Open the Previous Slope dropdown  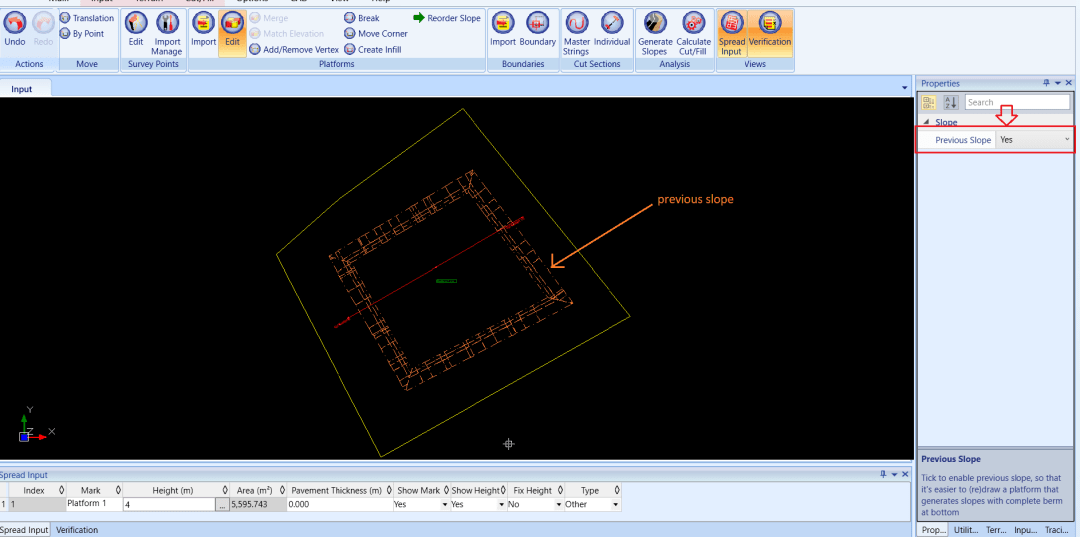coord(1067,140)
